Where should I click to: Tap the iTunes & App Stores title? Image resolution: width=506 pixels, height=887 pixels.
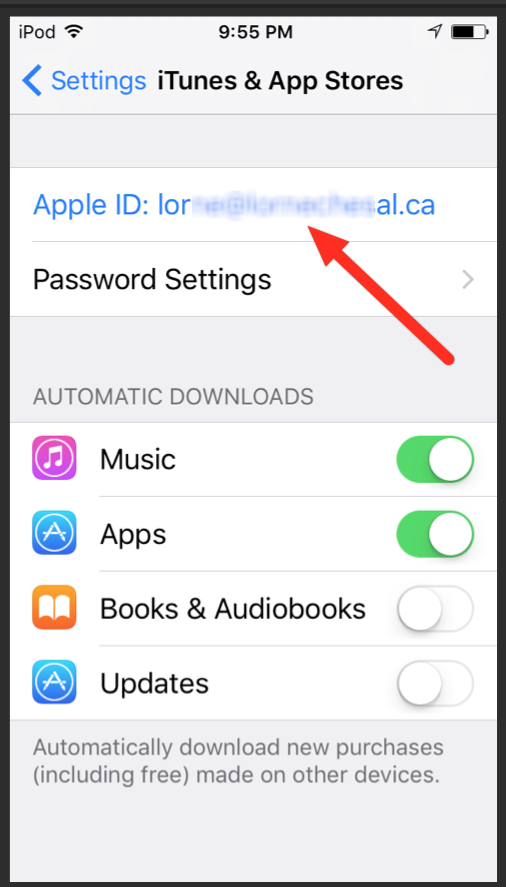280,80
